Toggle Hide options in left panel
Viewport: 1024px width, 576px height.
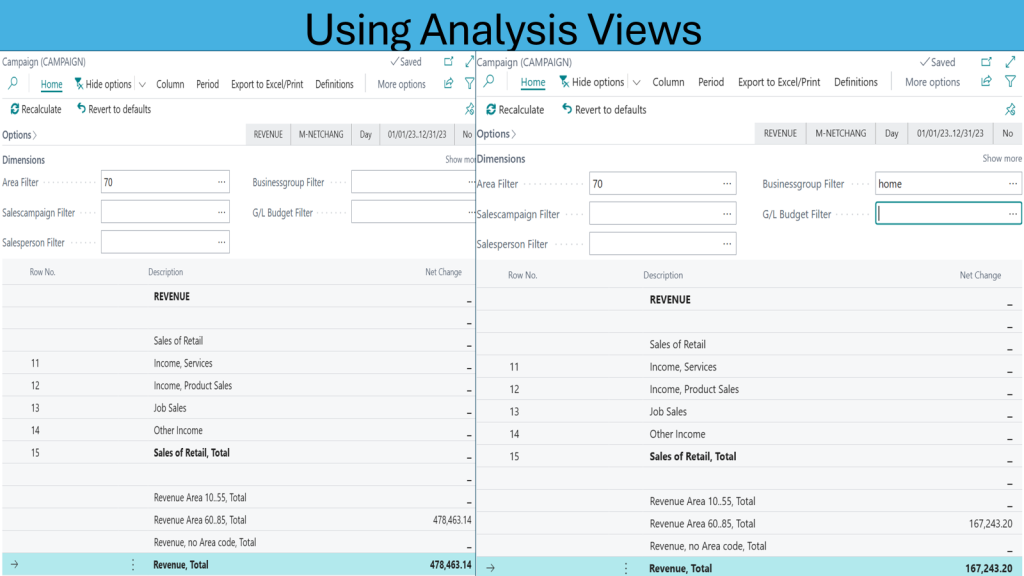click(102, 84)
